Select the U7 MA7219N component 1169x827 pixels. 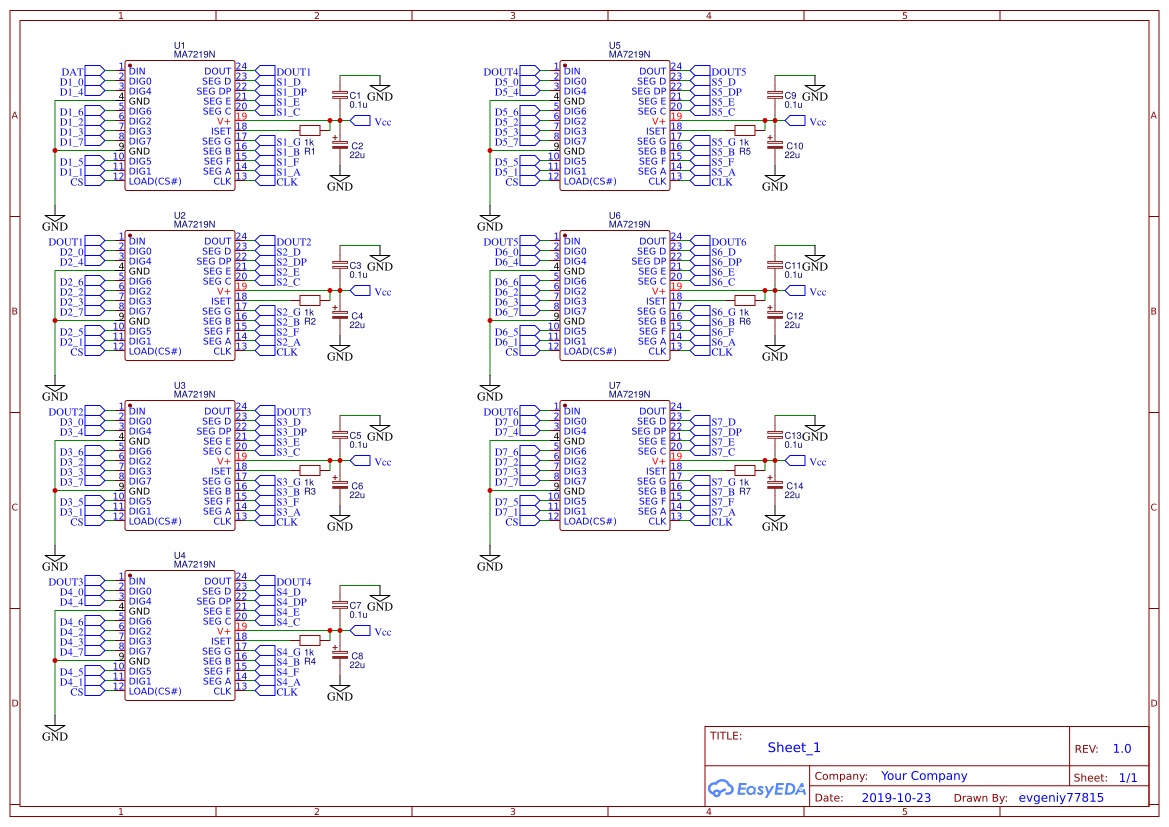(614, 465)
